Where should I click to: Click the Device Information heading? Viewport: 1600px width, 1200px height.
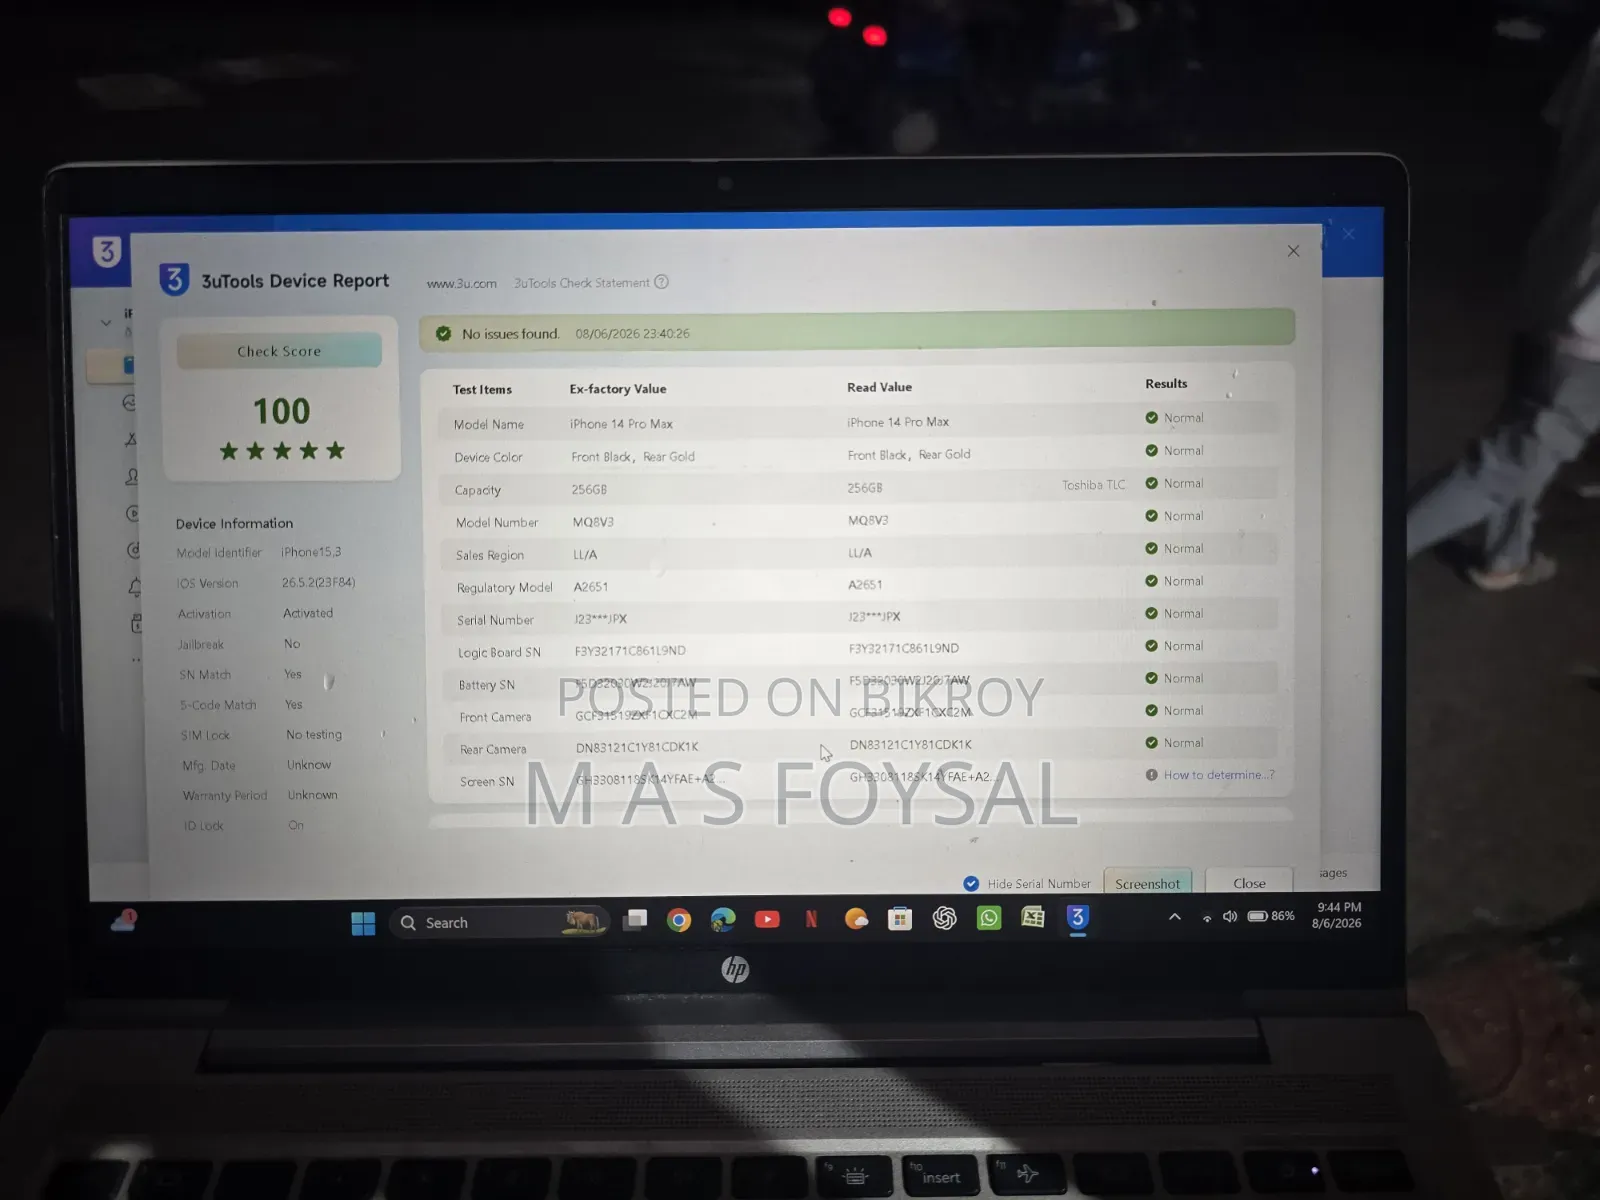click(235, 524)
